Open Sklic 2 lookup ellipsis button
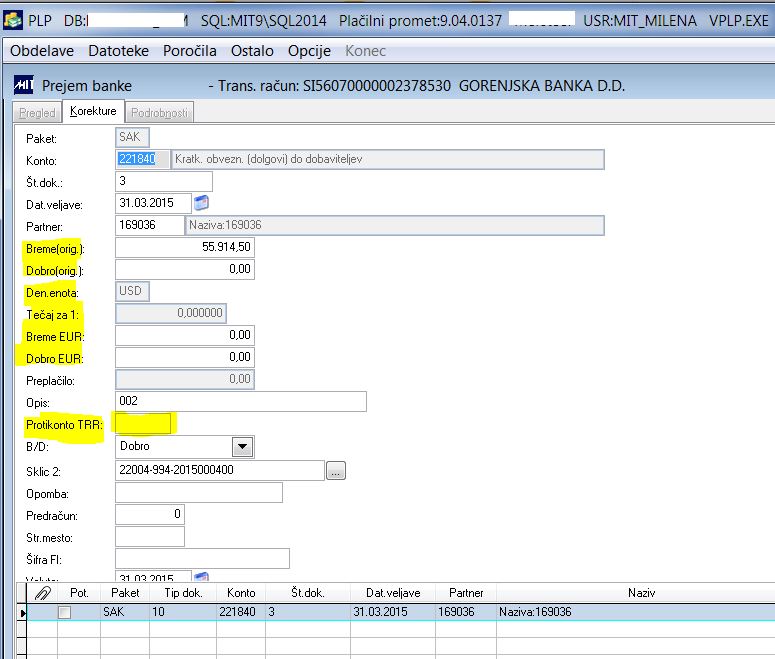 tap(336, 471)
